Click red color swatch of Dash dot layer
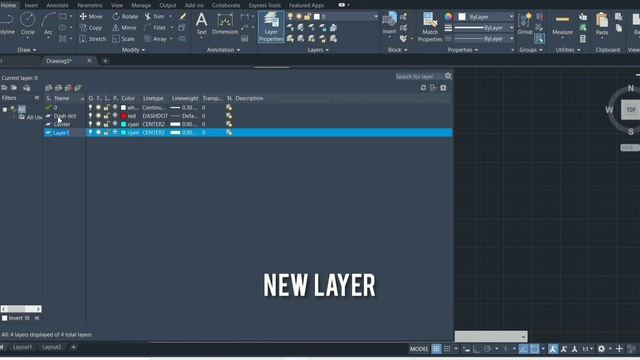 (124, 116)
